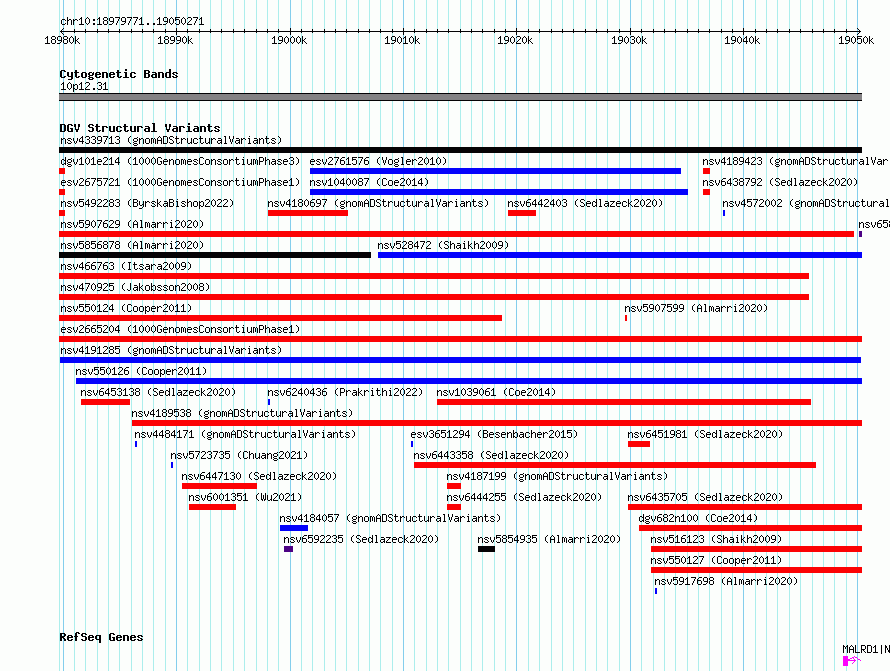Click the nsv4484171 variant label

coord(245,434)
